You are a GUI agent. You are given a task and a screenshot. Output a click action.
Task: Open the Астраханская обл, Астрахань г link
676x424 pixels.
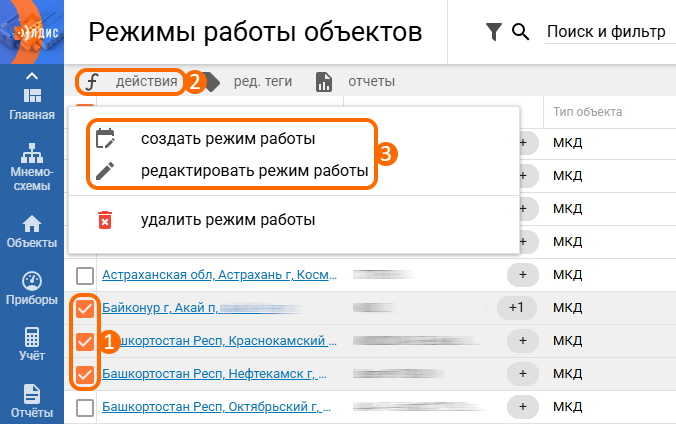tap(219, 275)
